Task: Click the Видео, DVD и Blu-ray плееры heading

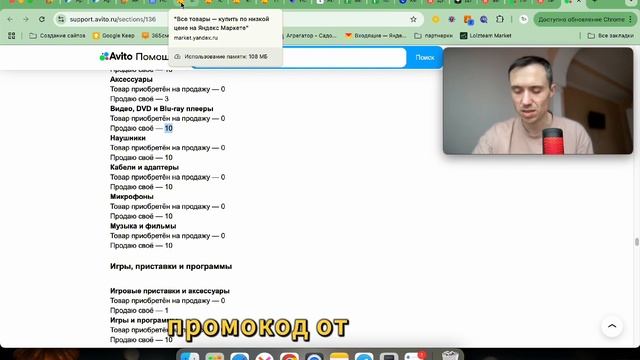Action: click(162, 109)
